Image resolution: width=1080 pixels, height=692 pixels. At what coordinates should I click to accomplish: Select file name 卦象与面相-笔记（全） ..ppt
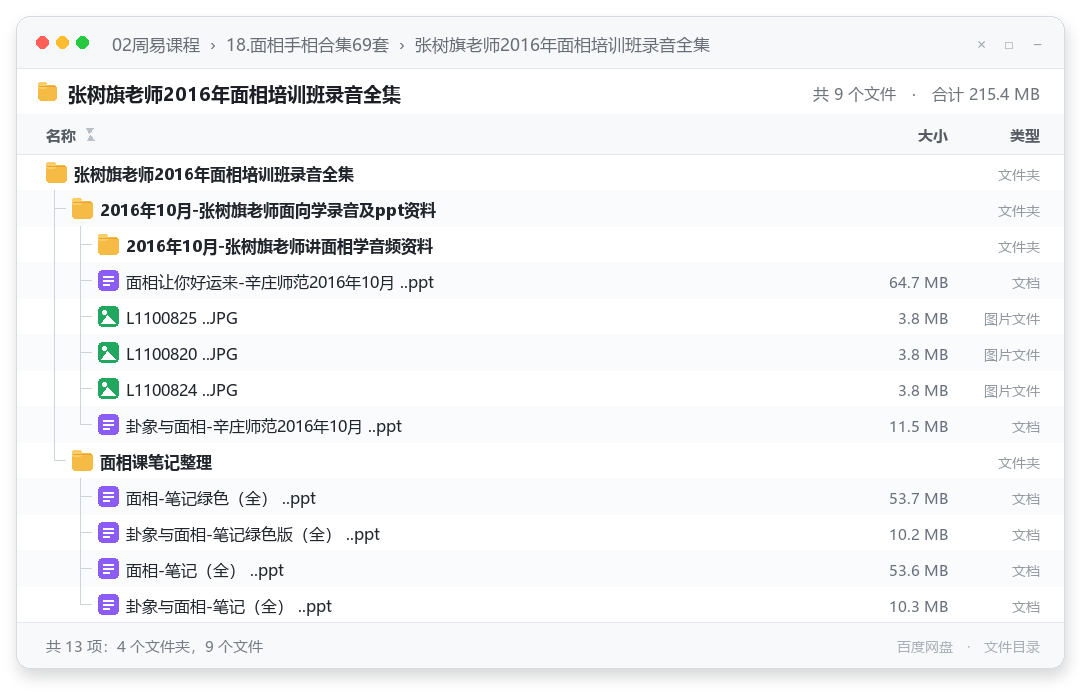229,606
